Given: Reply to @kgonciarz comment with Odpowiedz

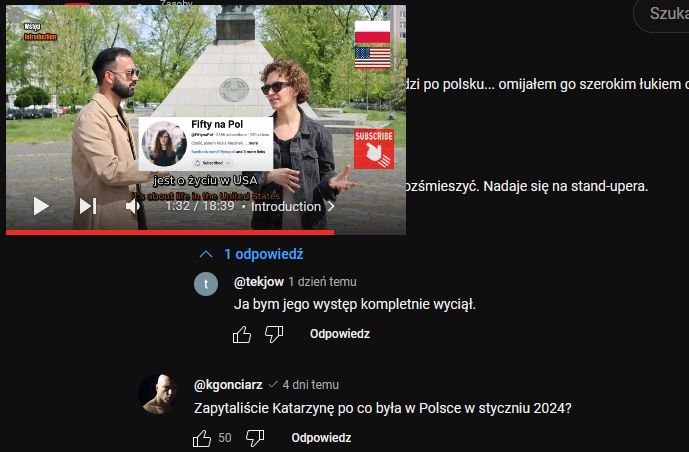Looking at the screenshot, I should 321,438.
